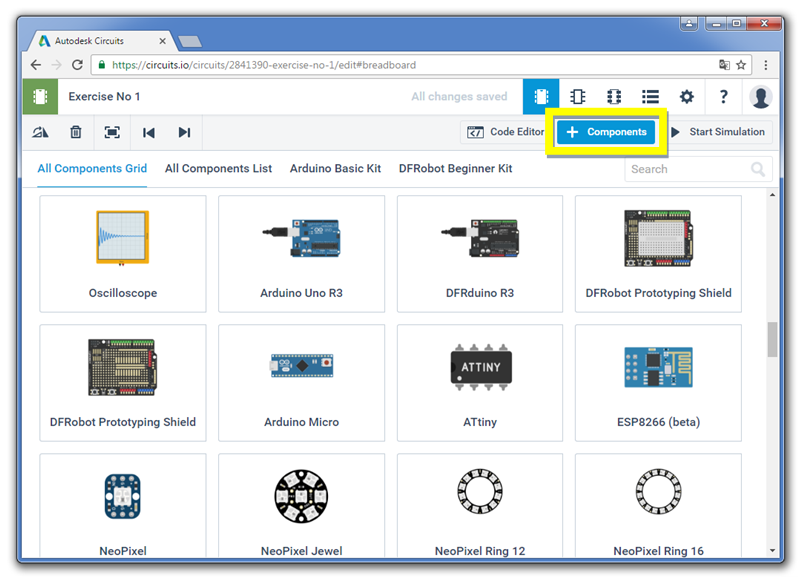Click the zoom to fit icon
807x585 pixels.
(x=112, y=133)
